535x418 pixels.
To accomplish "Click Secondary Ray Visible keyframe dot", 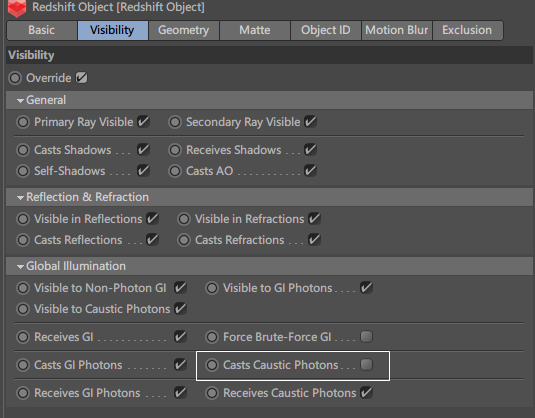I will tap(175, 122).
